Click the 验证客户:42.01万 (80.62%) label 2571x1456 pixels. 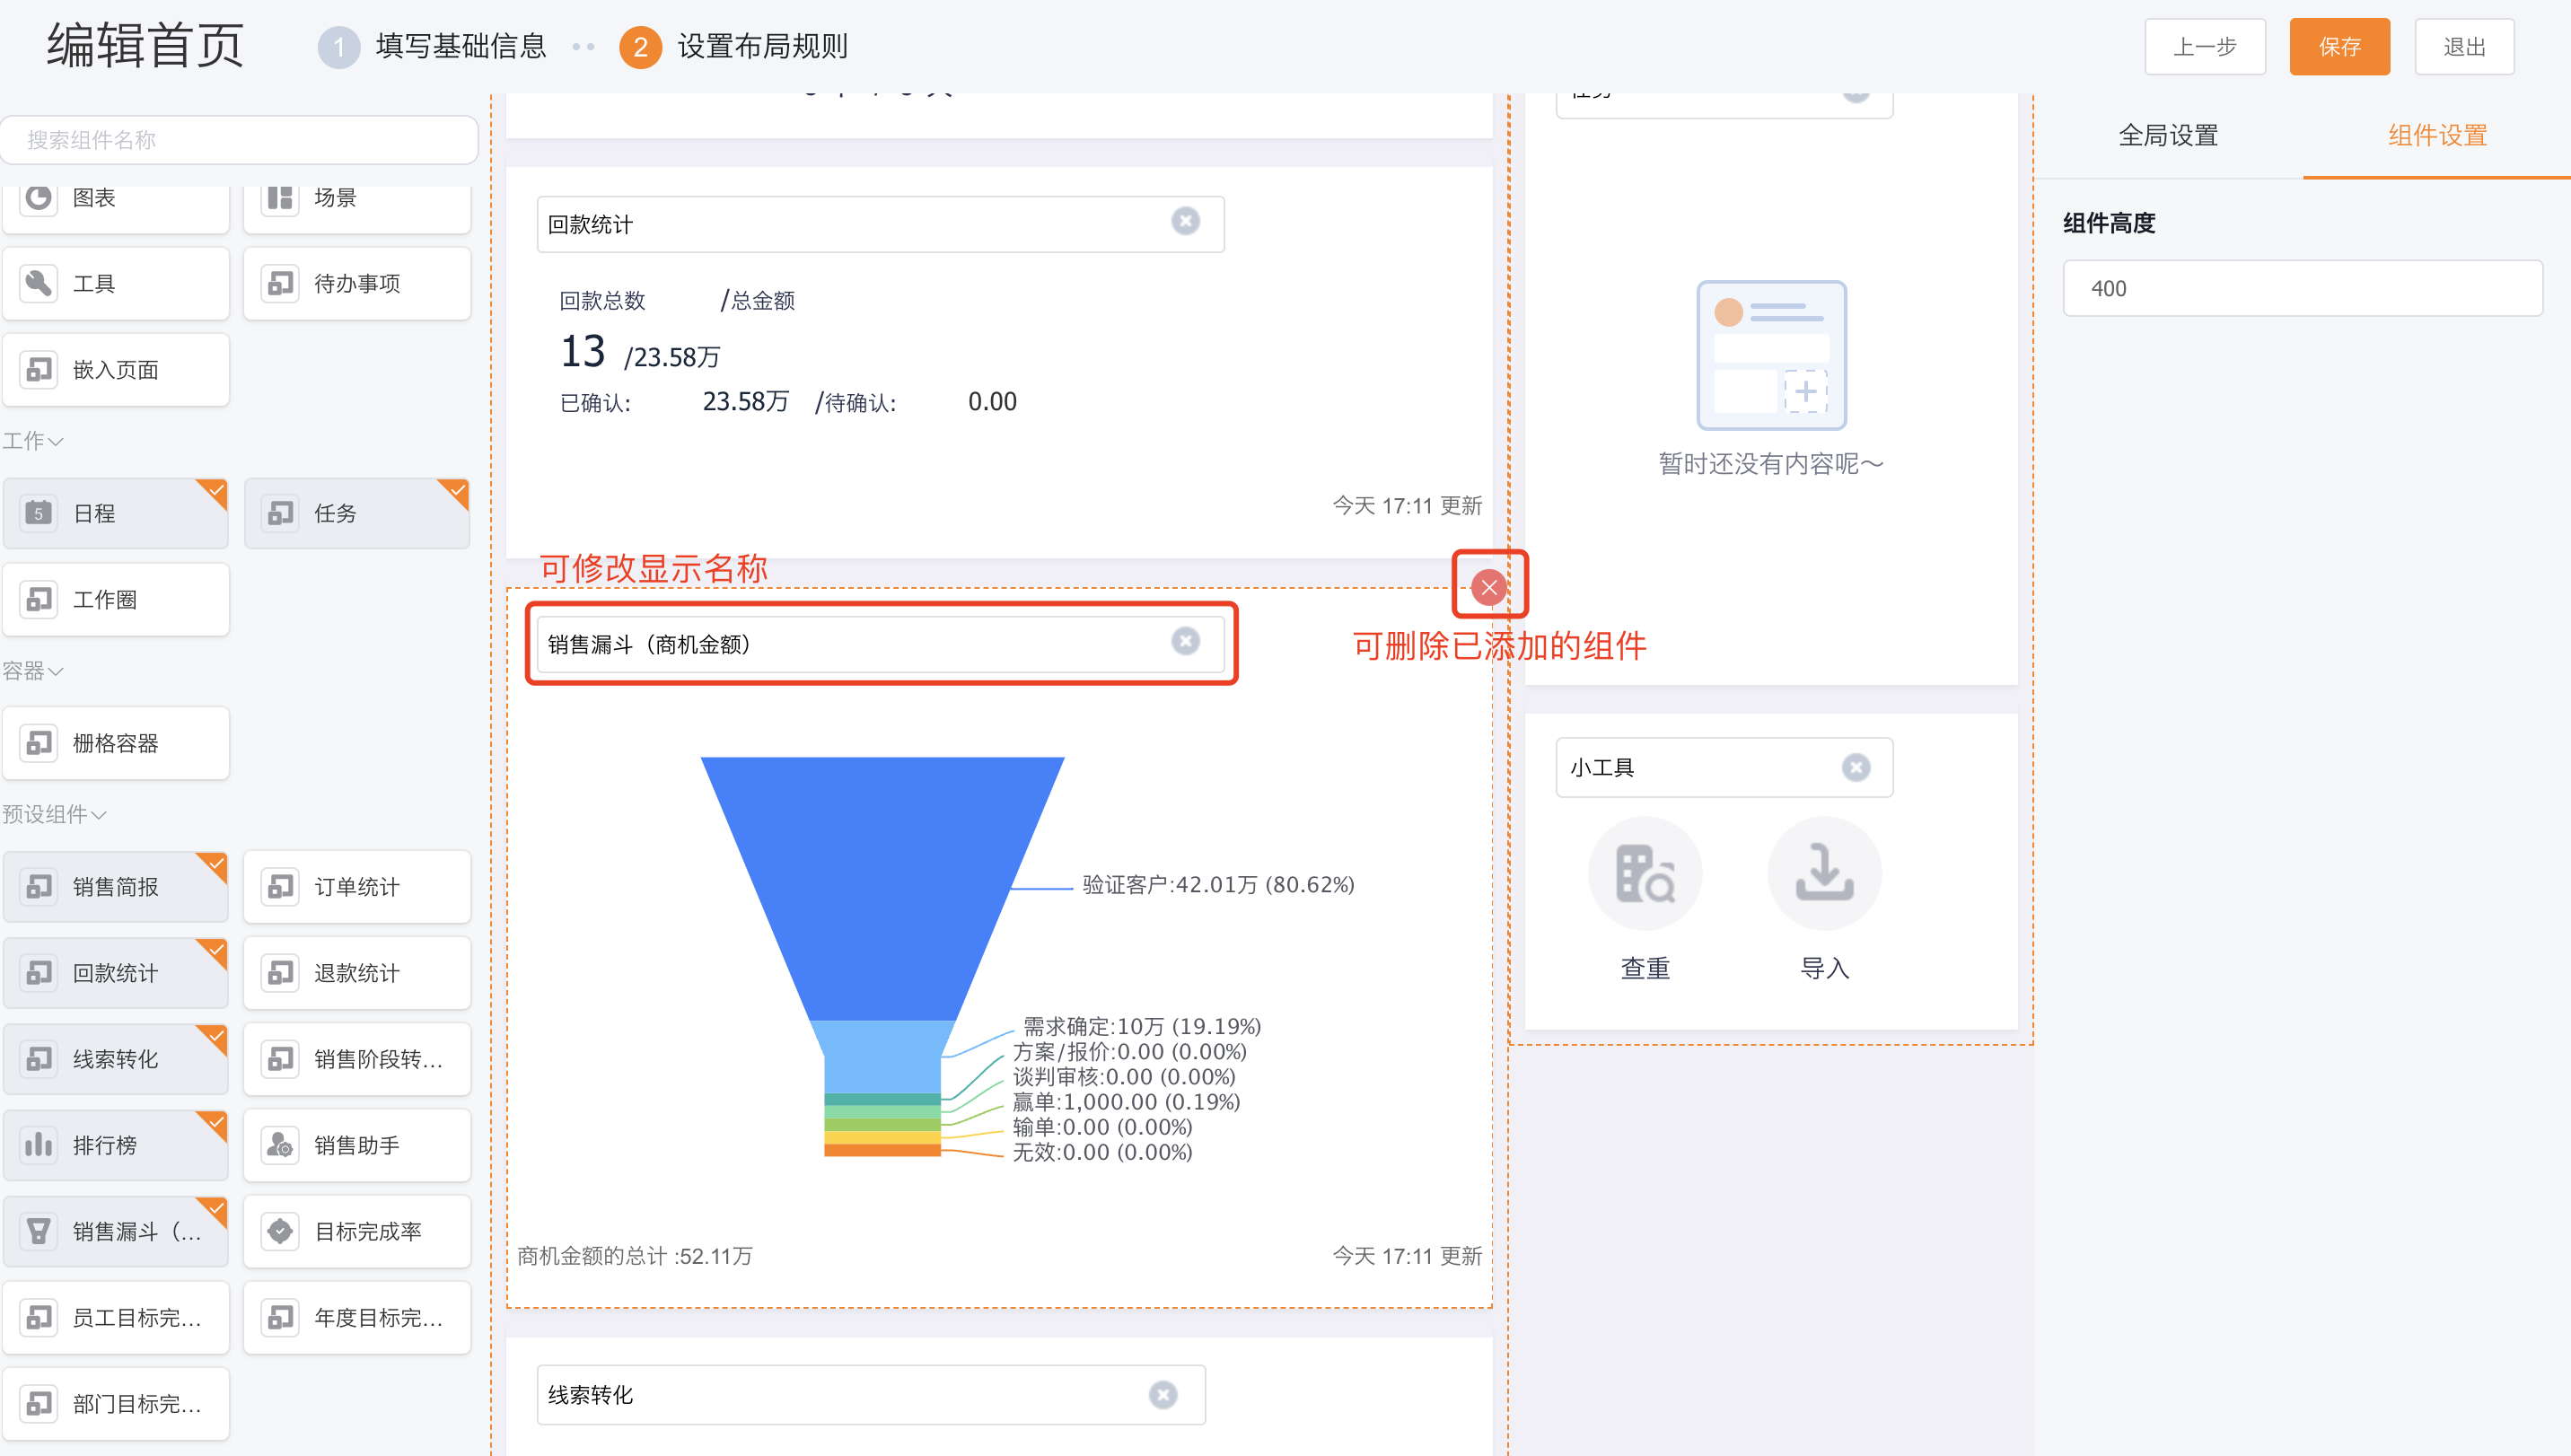click(x=1218, y=885)
